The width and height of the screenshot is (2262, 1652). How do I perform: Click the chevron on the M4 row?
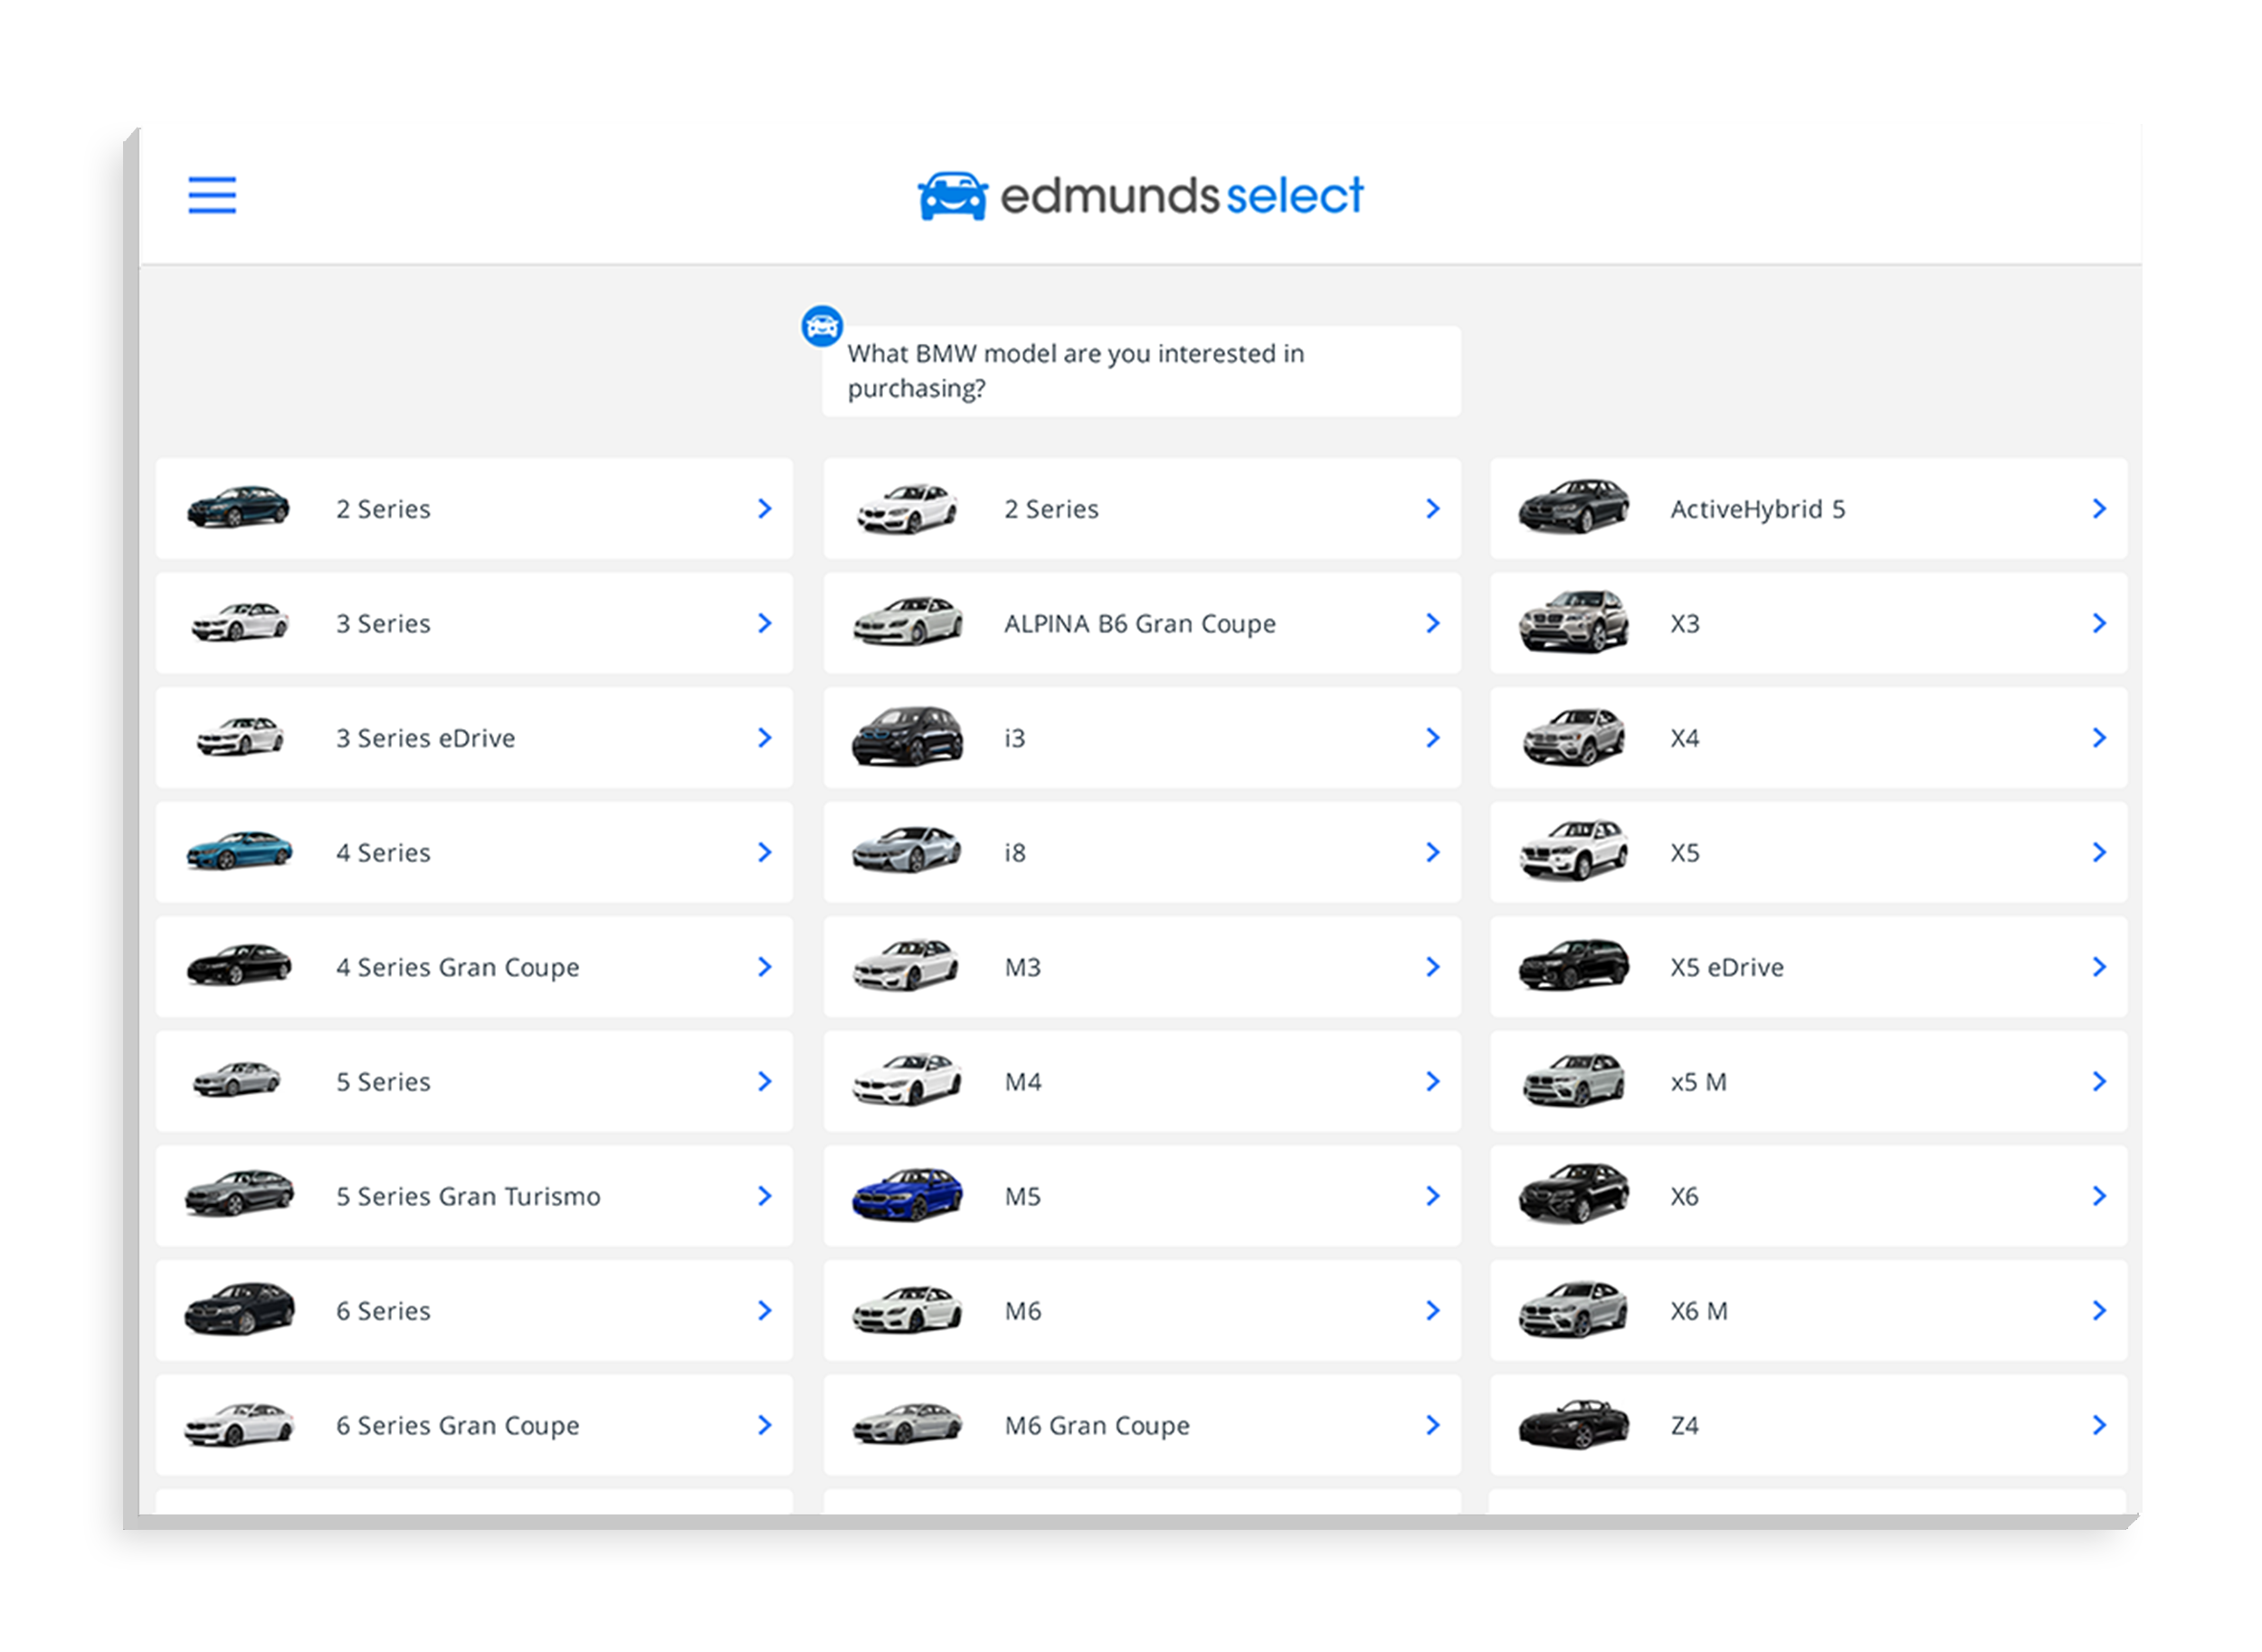click(x=1433, y=1081)
